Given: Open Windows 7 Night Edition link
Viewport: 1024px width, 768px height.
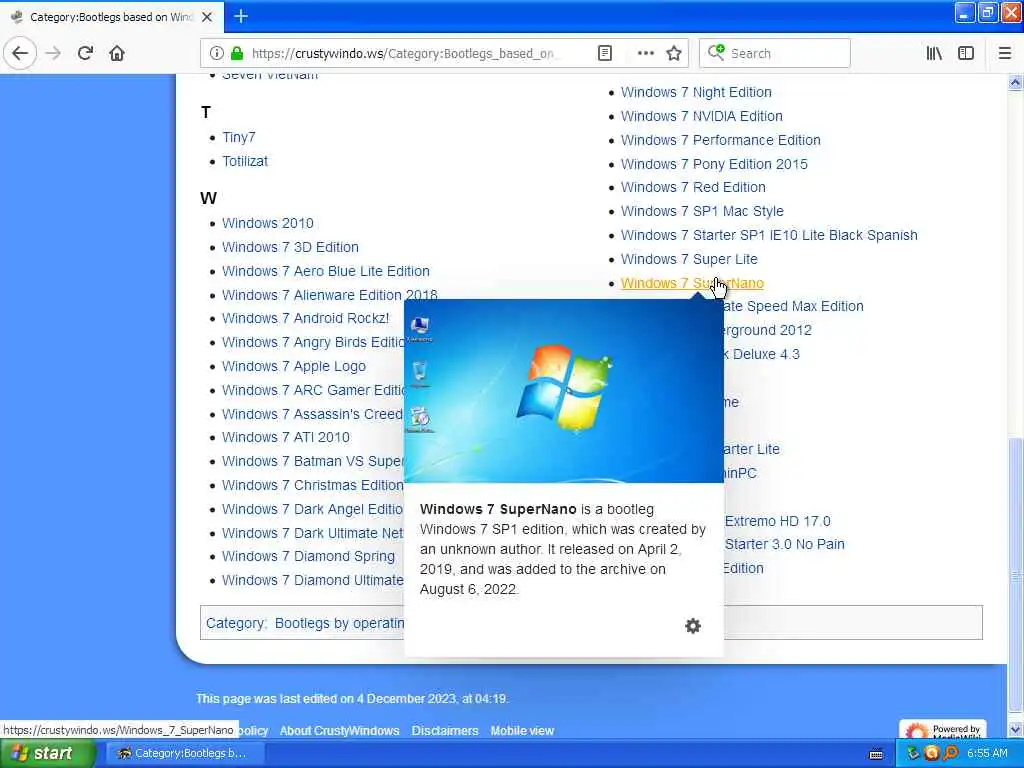Looking at the screenshot, I should (x=696, y=93).
